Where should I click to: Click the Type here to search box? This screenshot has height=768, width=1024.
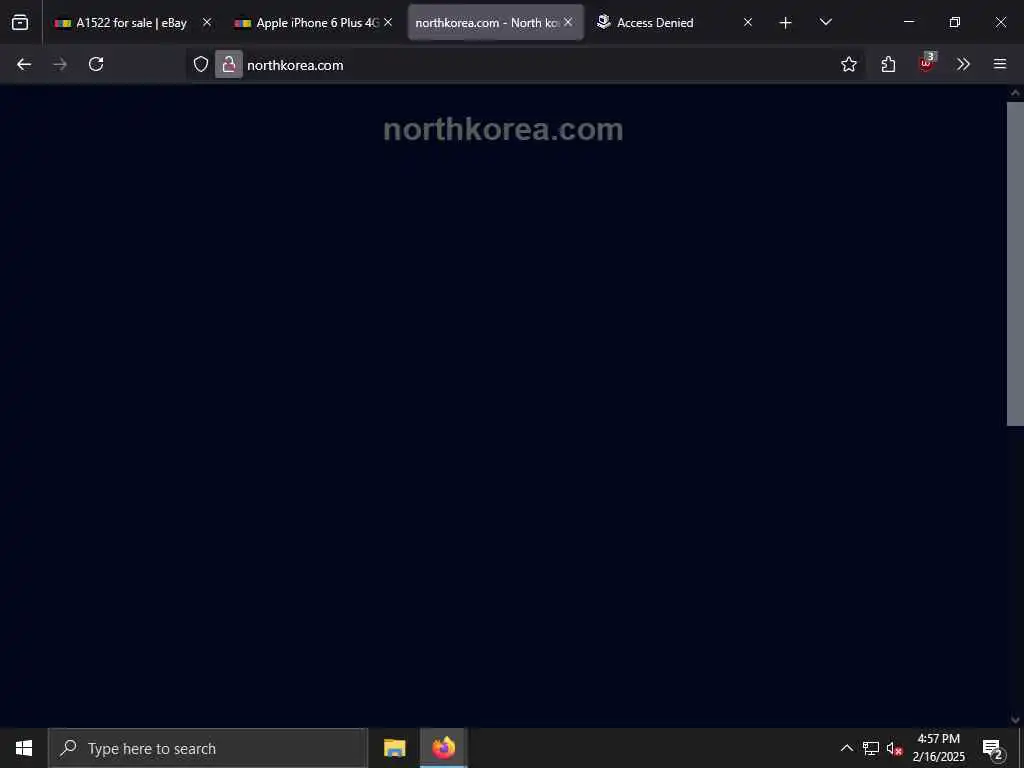click(208, 748)
